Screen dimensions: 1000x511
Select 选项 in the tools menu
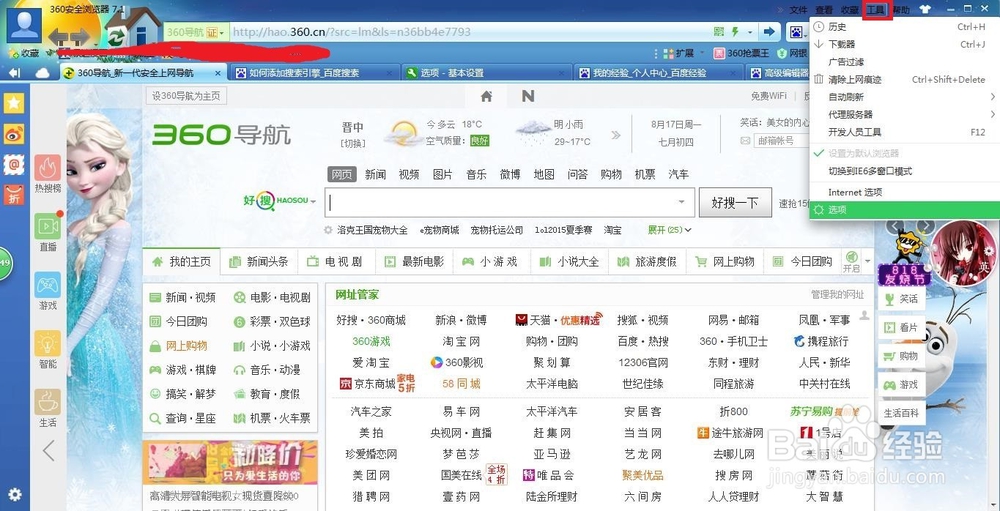pyautogui.click(x=904, y=210)
